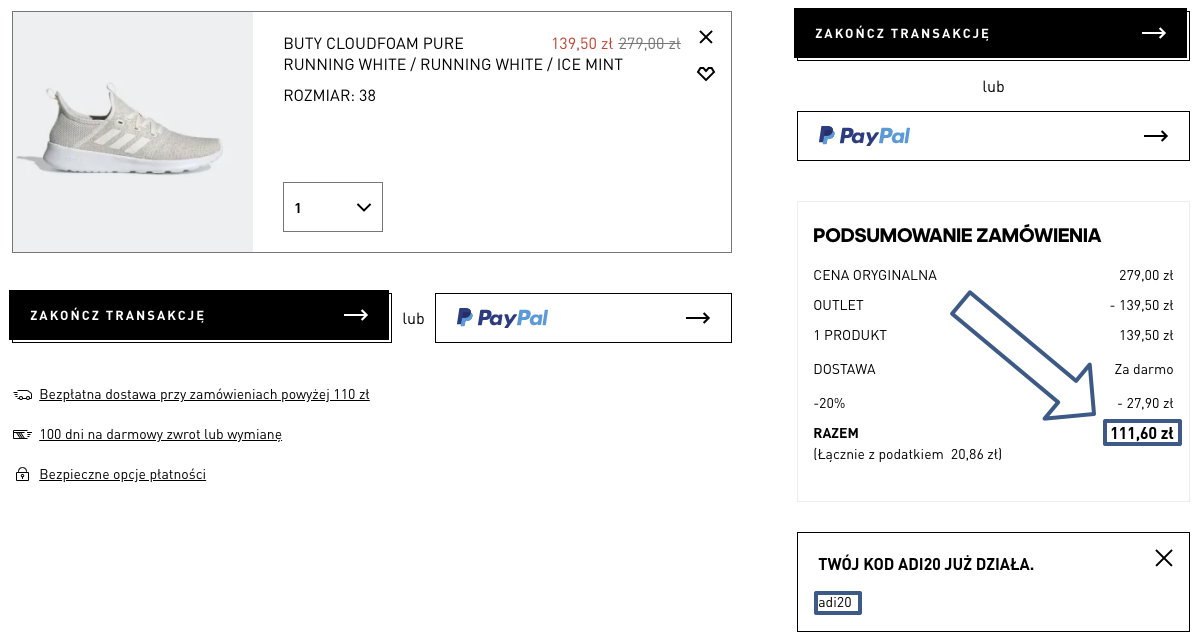This screenshot has width=1198, height=643.
Task: Select ROZMIAR: 38 size text
Action: coord(329,95)
